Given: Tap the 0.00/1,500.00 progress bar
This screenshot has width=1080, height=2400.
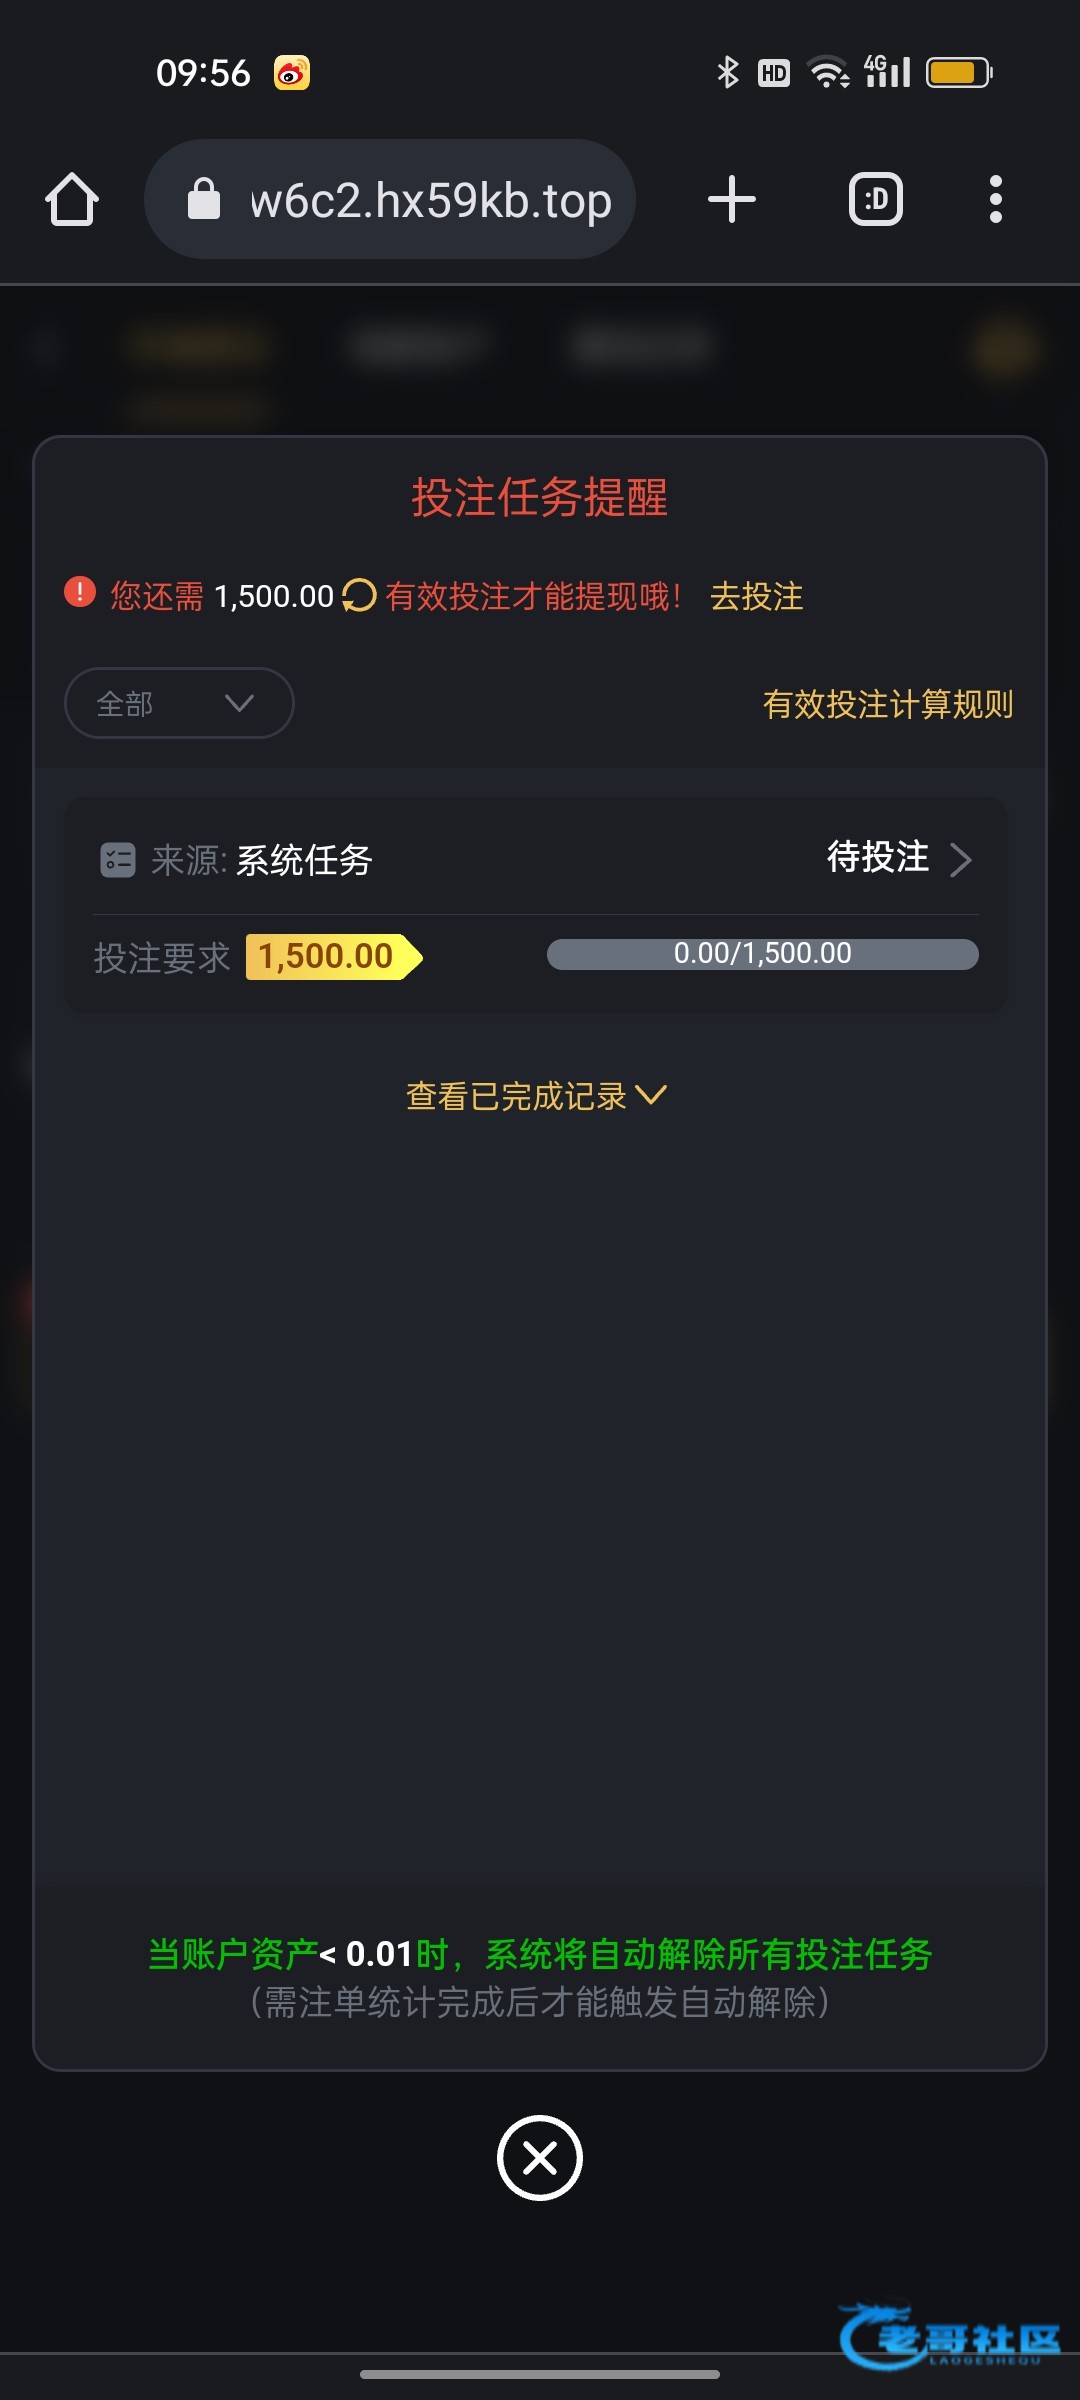Looking at the screenshot, I should click(762, 954).
